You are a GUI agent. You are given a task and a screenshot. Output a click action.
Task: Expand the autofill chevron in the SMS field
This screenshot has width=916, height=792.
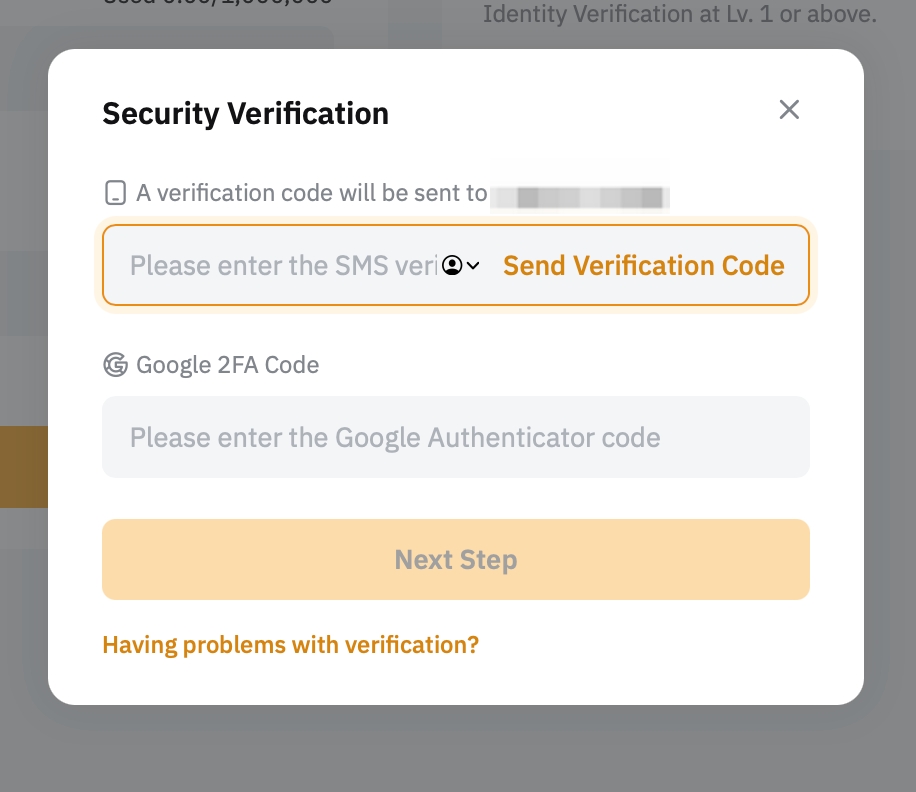(x=473, y=266)
